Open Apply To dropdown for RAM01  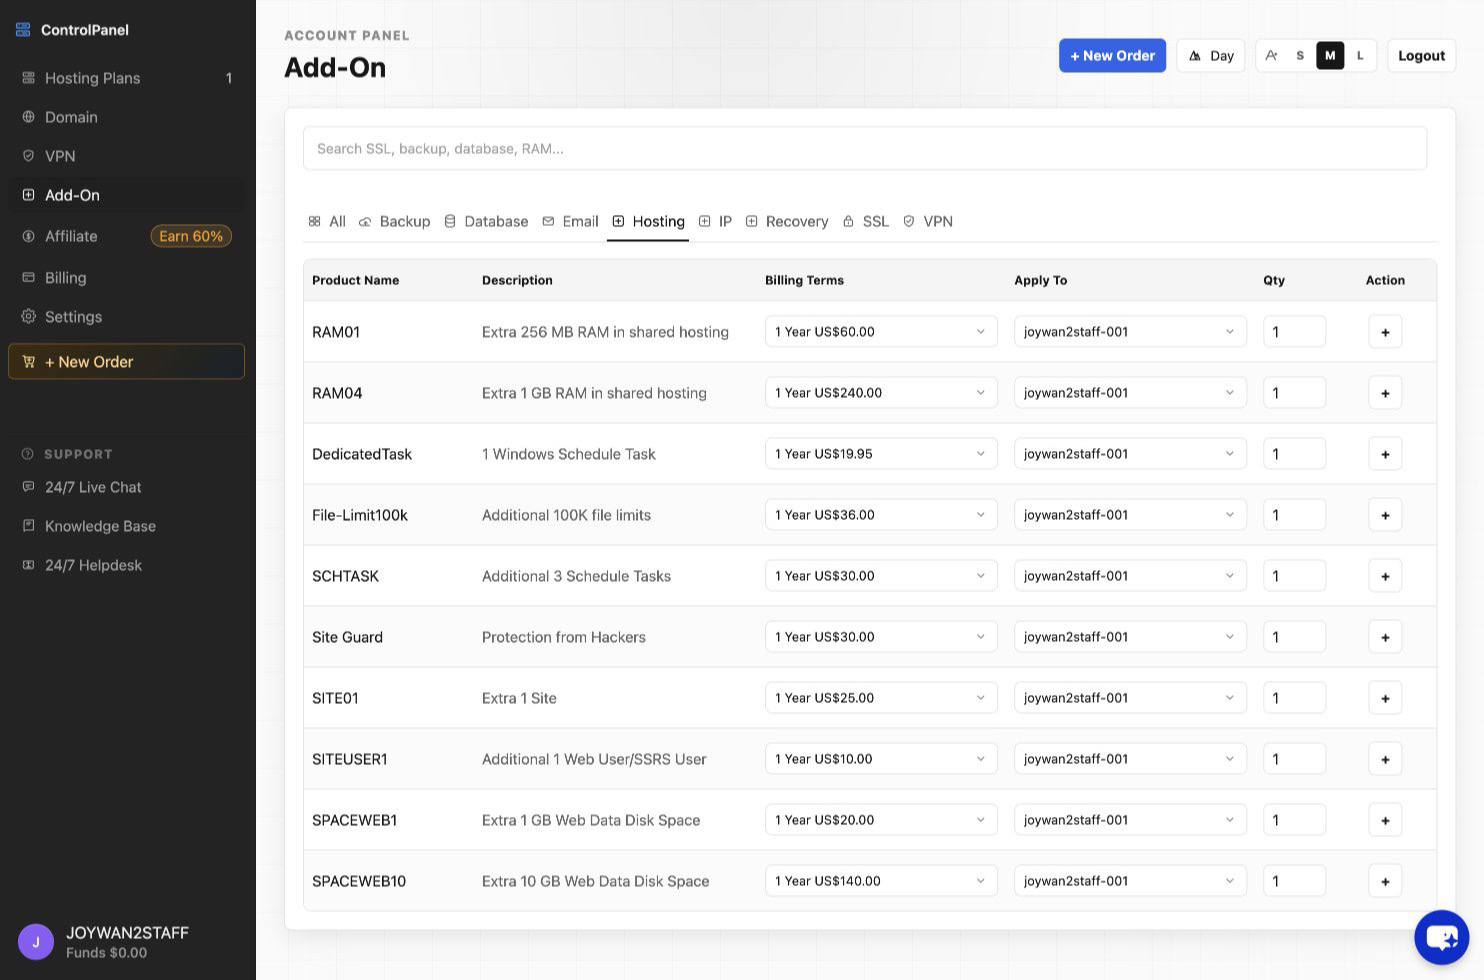(1130, 332)
